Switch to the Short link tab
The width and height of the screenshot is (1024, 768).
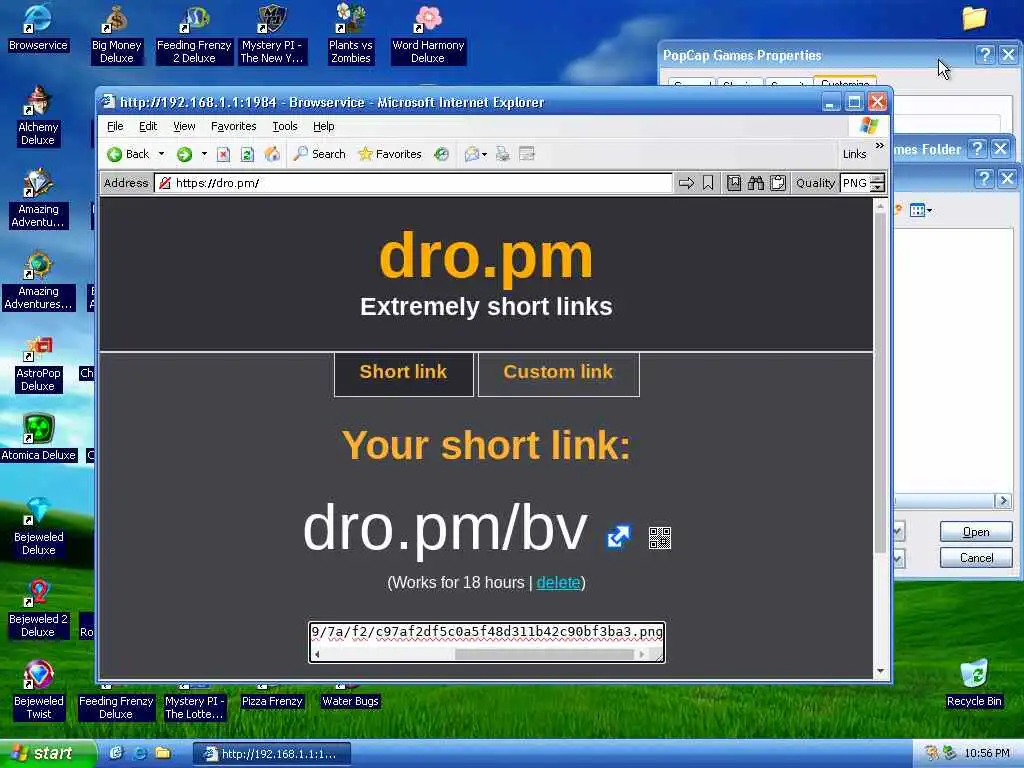tap(404, 374)
